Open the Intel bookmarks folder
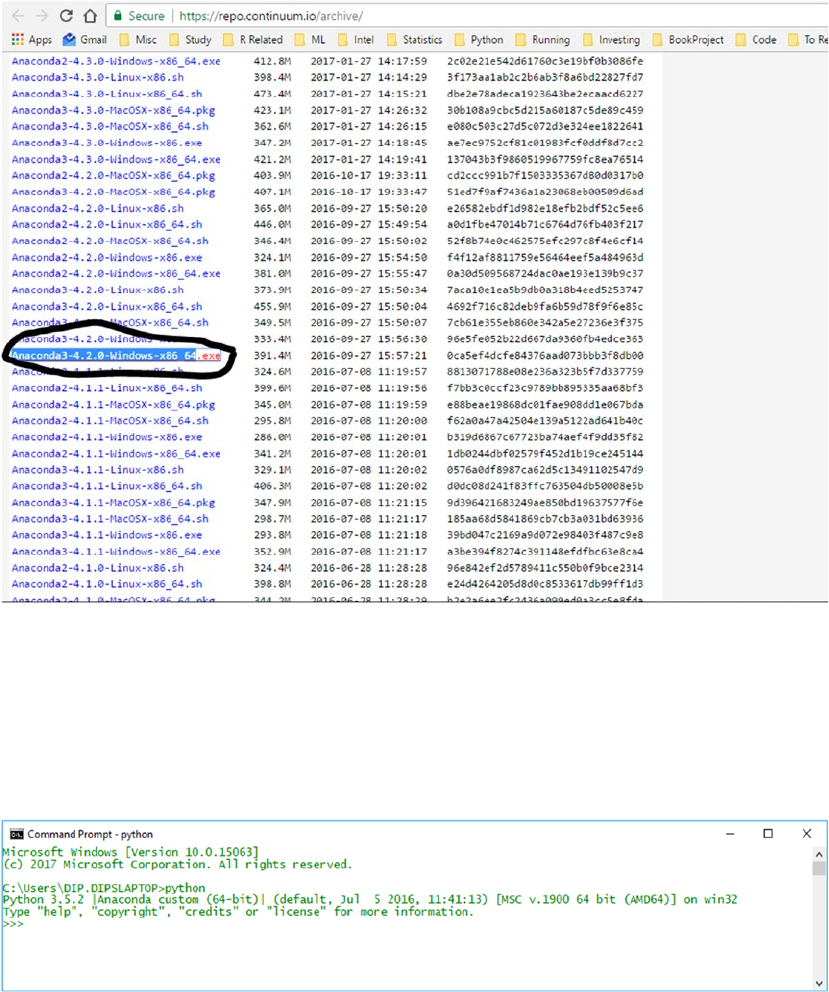 pyautogui.click(x=356, y=39)
